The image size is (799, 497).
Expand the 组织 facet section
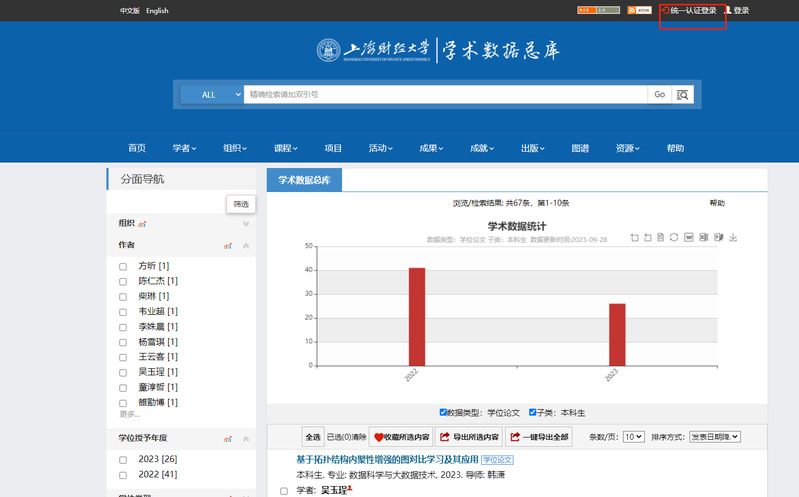(246, 223)
